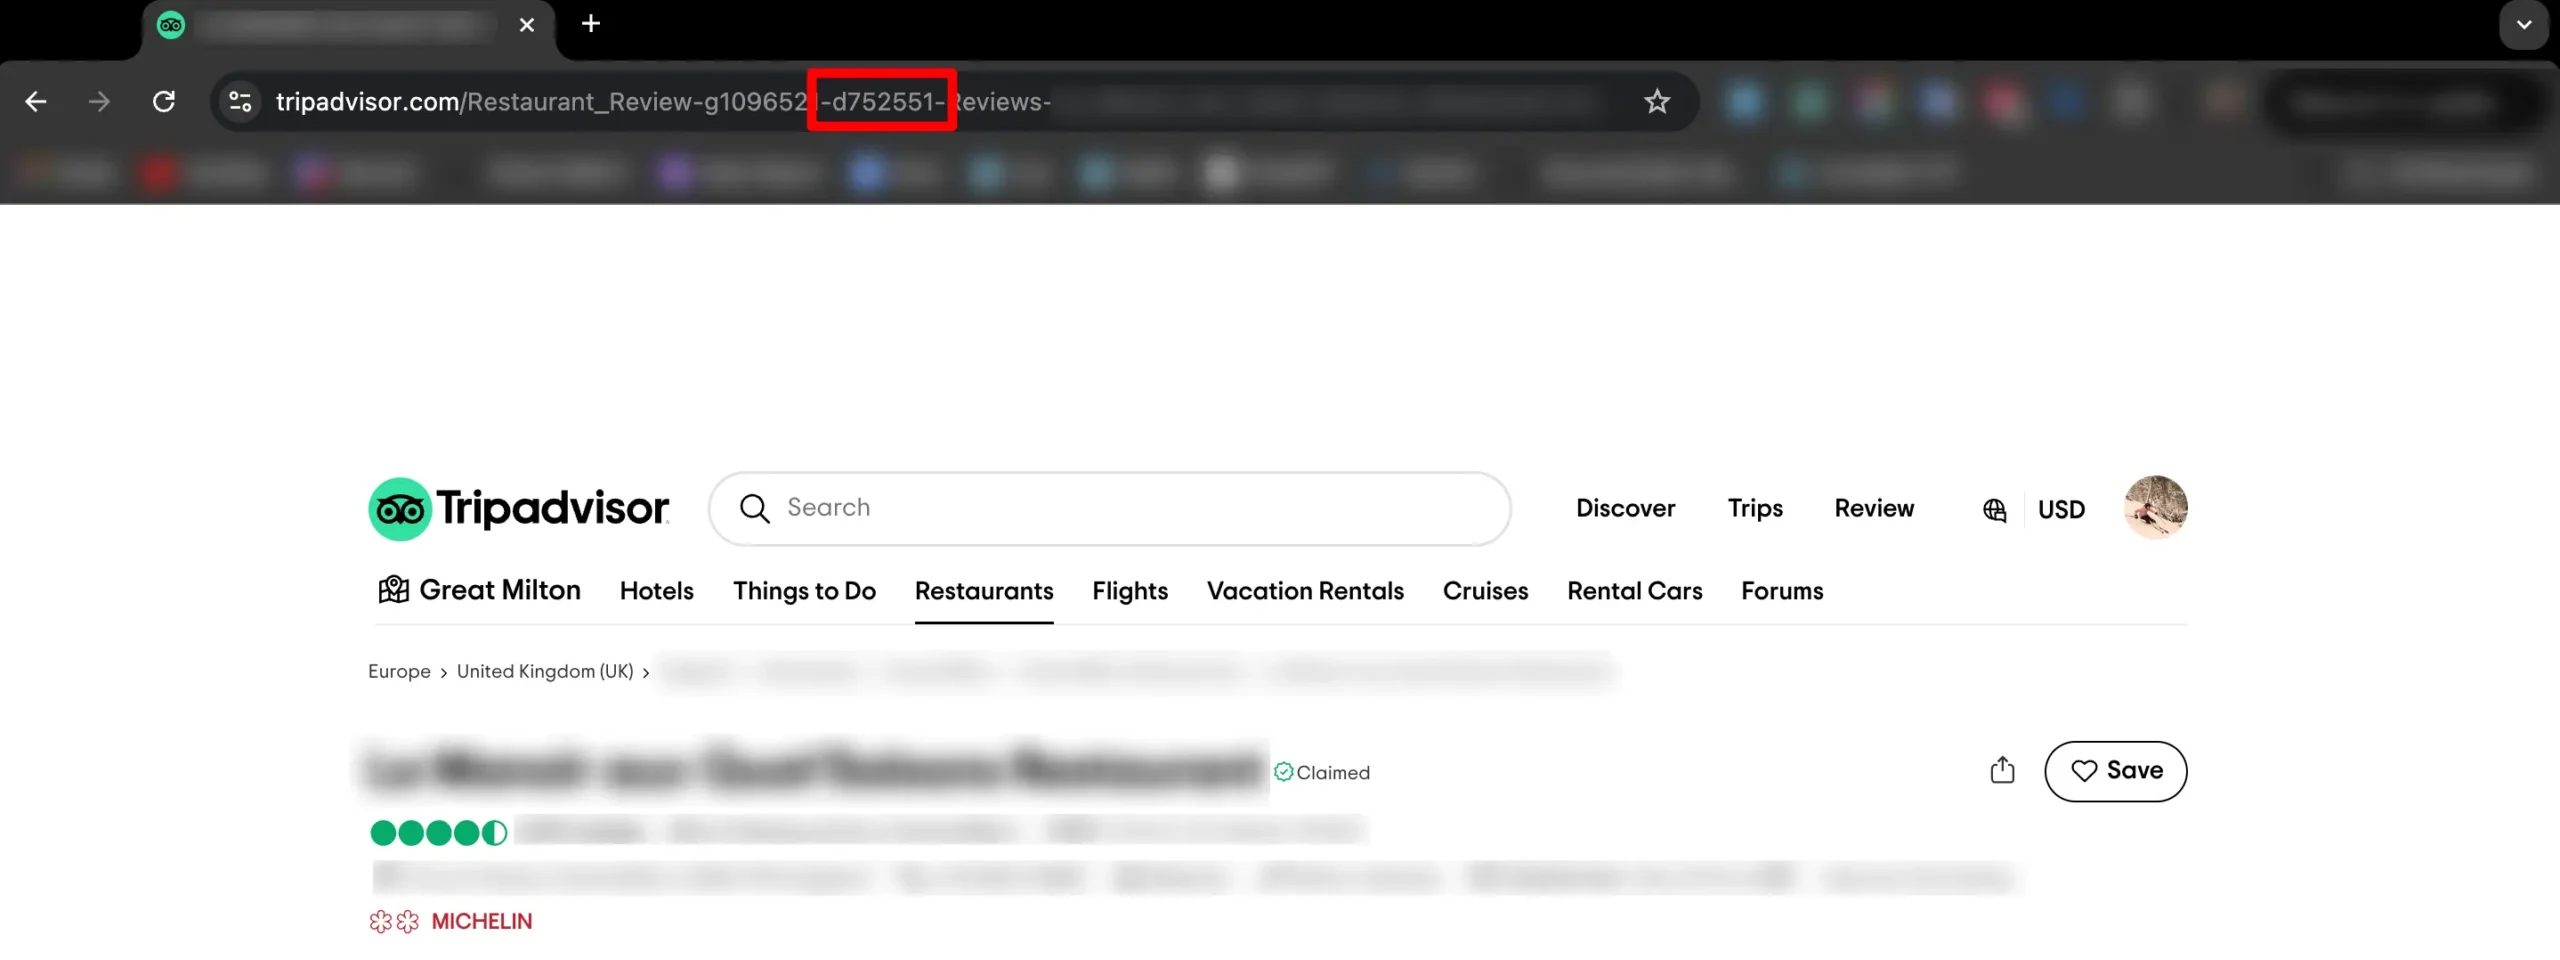
Task: Open a new browser tab with the plus icon
Action: (x=591, y=24)
